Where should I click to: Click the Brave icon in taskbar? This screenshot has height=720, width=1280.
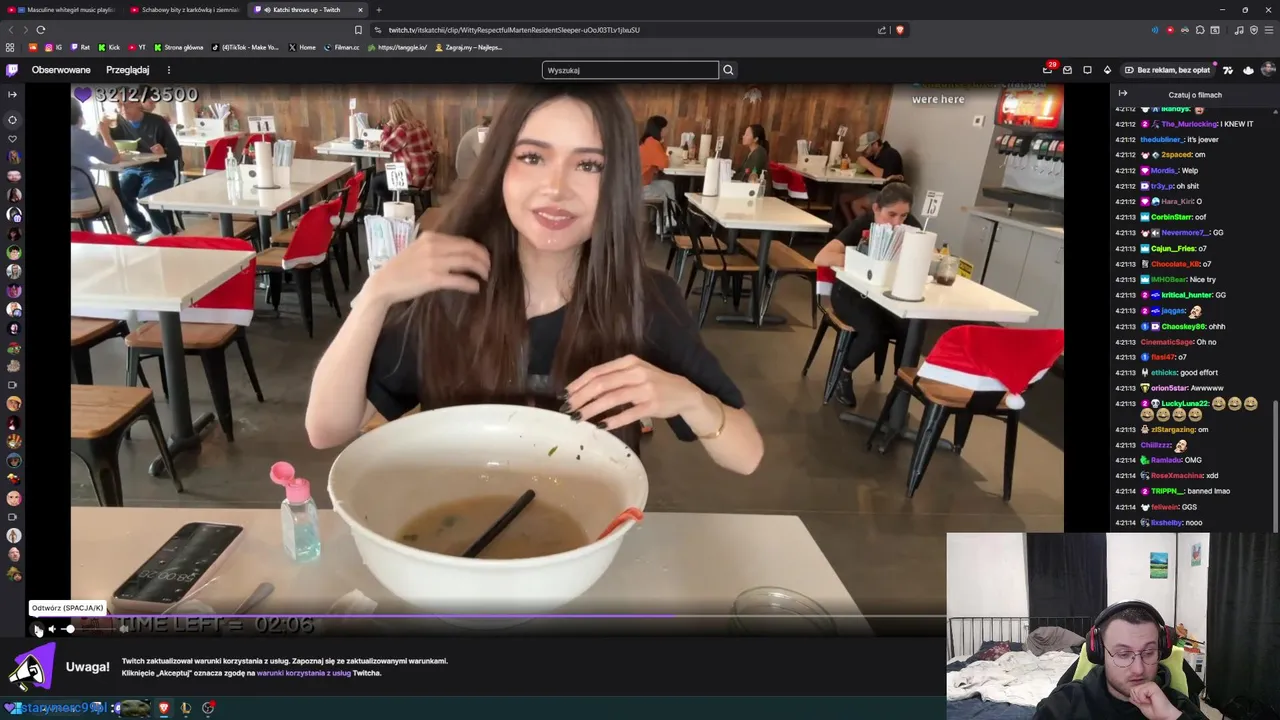pyautogui.click(x=164, y=708)
